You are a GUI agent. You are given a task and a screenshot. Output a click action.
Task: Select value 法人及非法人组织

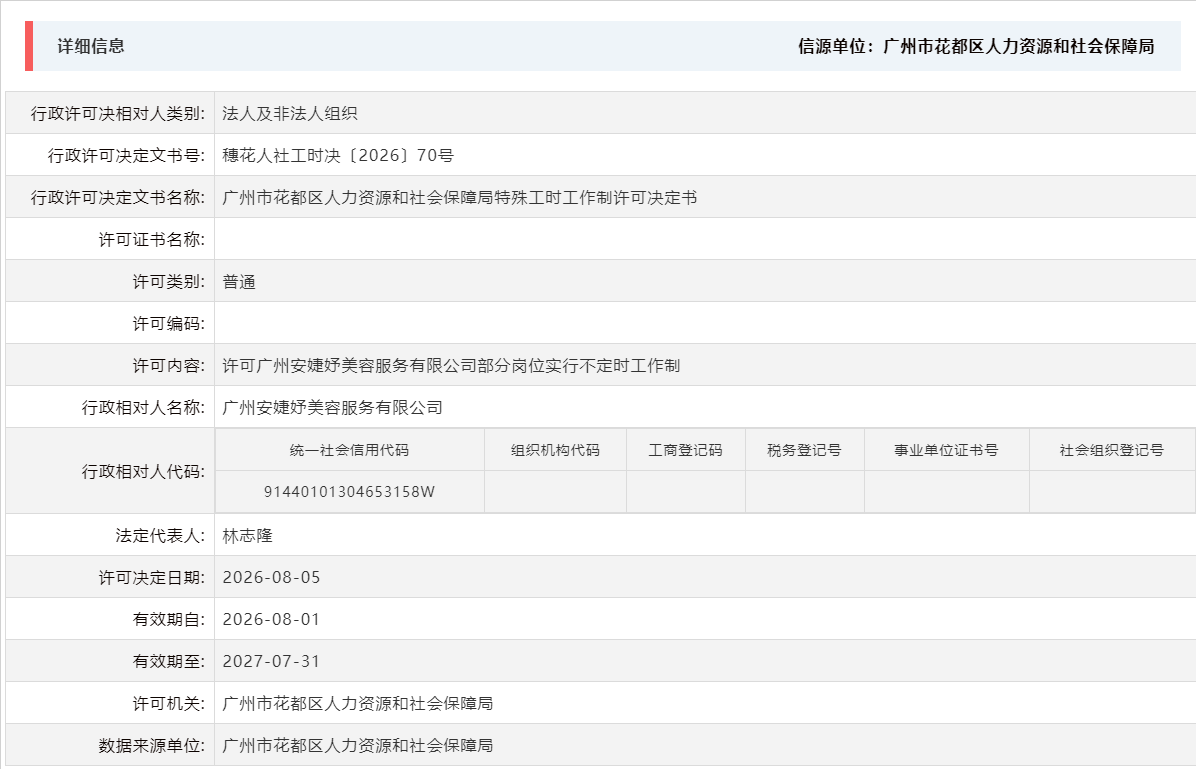290,114
